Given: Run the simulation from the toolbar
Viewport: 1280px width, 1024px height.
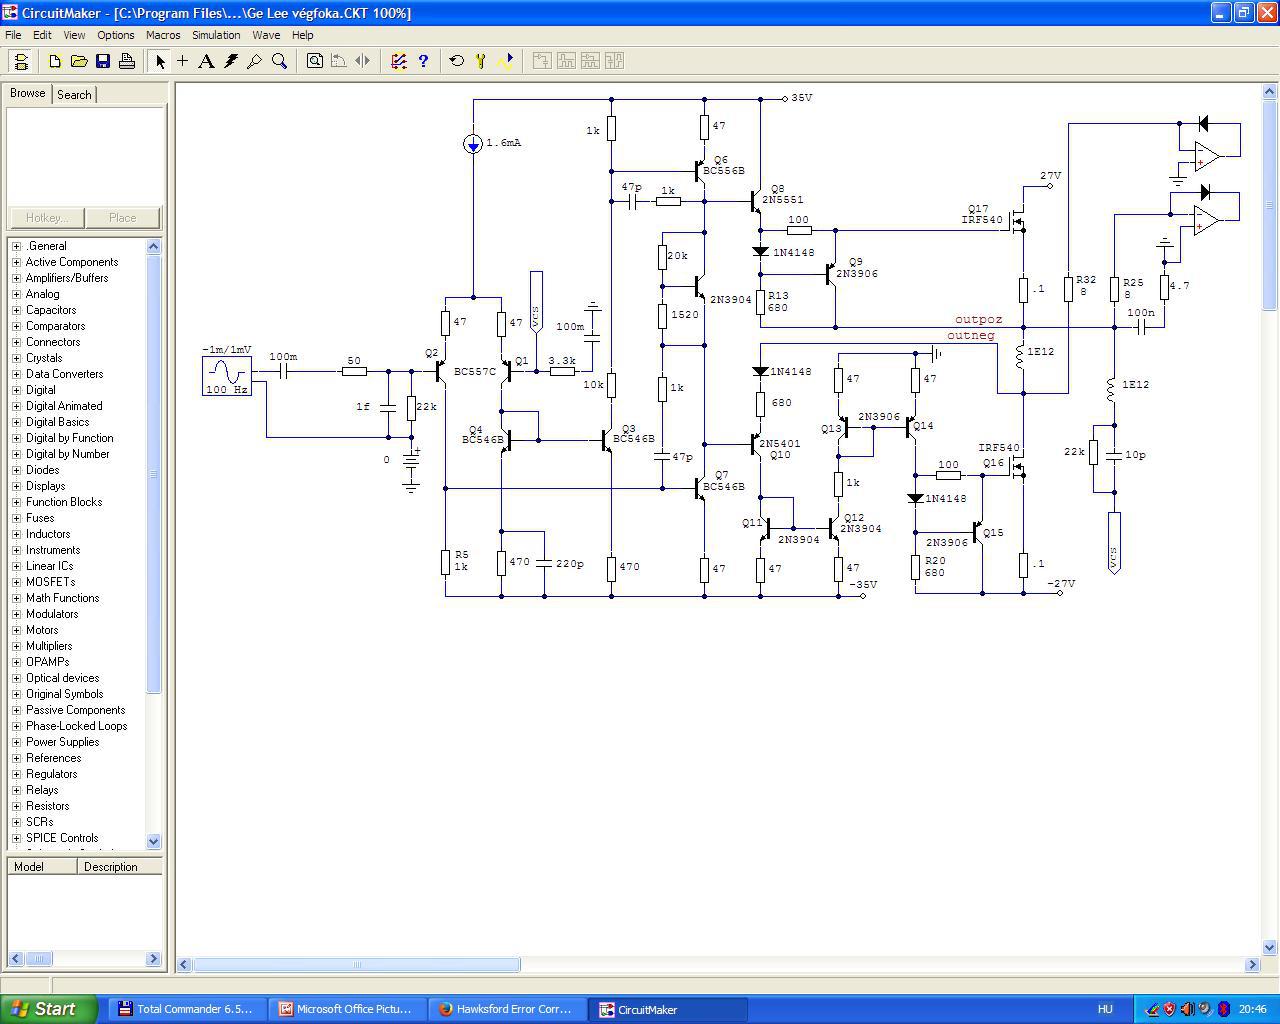Looking at the screenshot, I should click(x=505, y=61).
